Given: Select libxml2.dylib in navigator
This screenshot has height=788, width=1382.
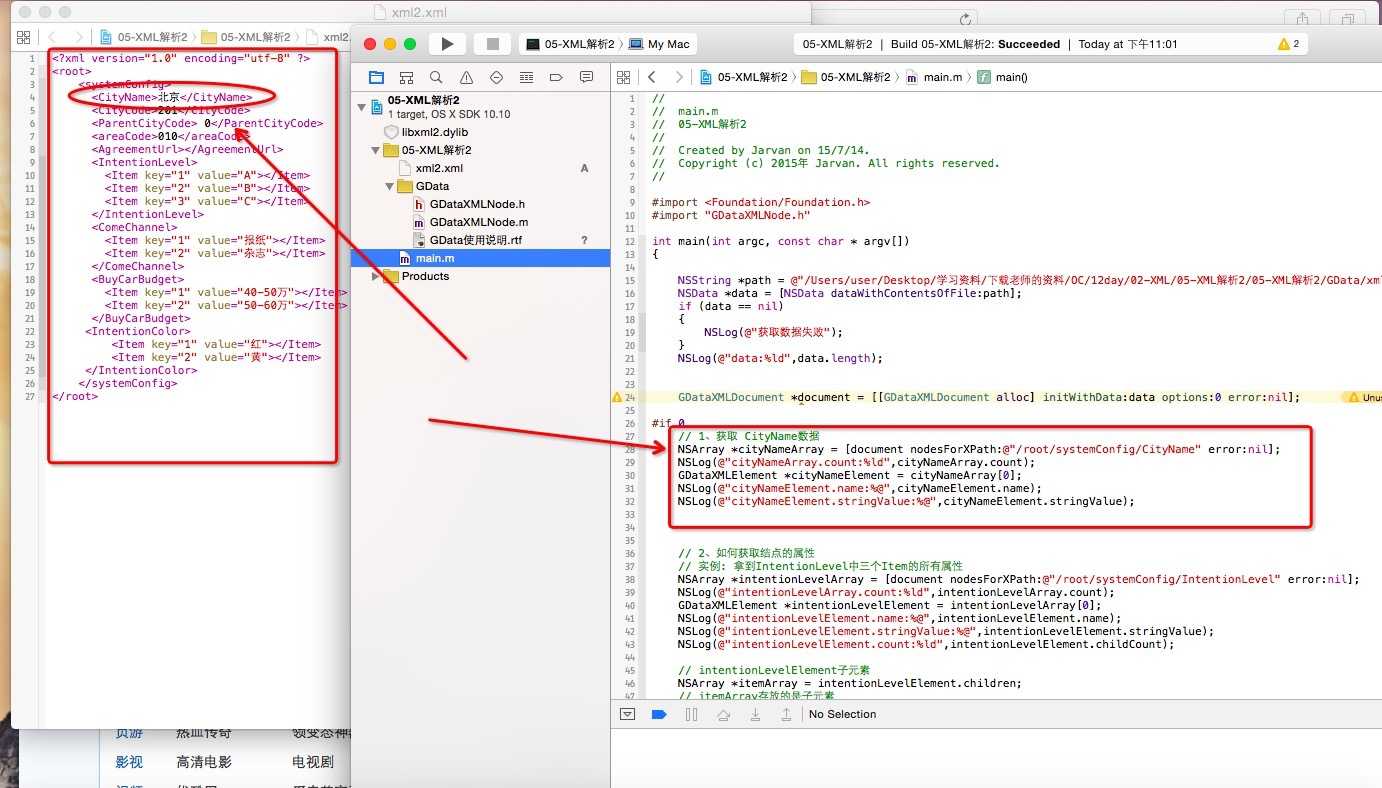Looking at the screenshot, I should click(435, 132).
